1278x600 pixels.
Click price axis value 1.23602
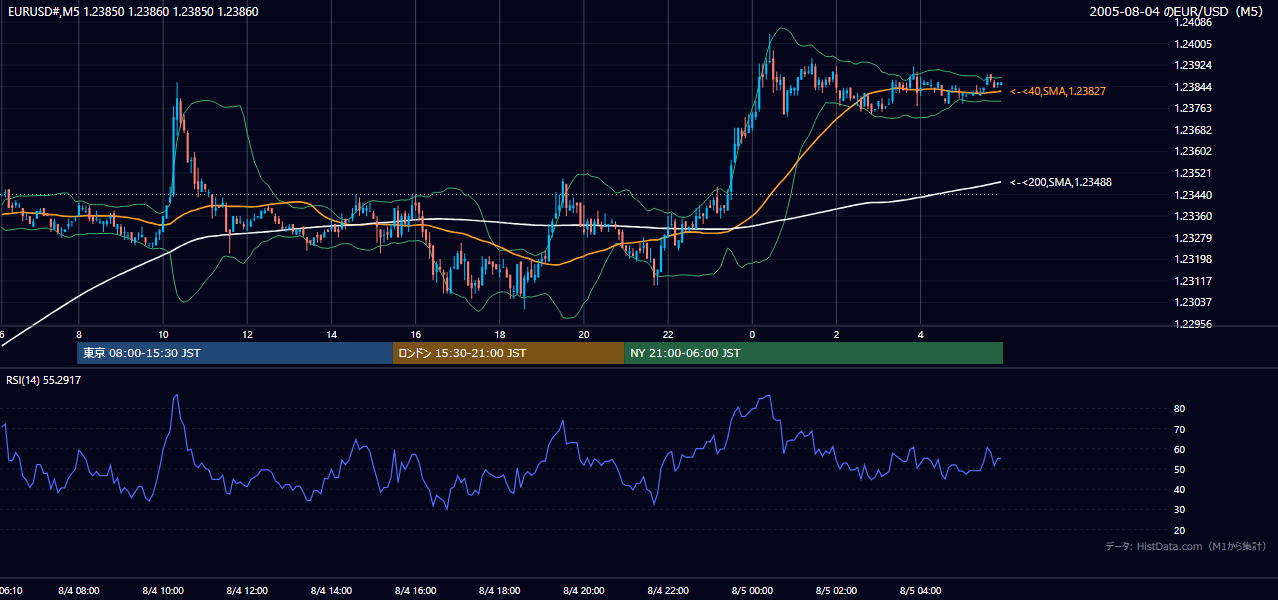(1193, 151)
